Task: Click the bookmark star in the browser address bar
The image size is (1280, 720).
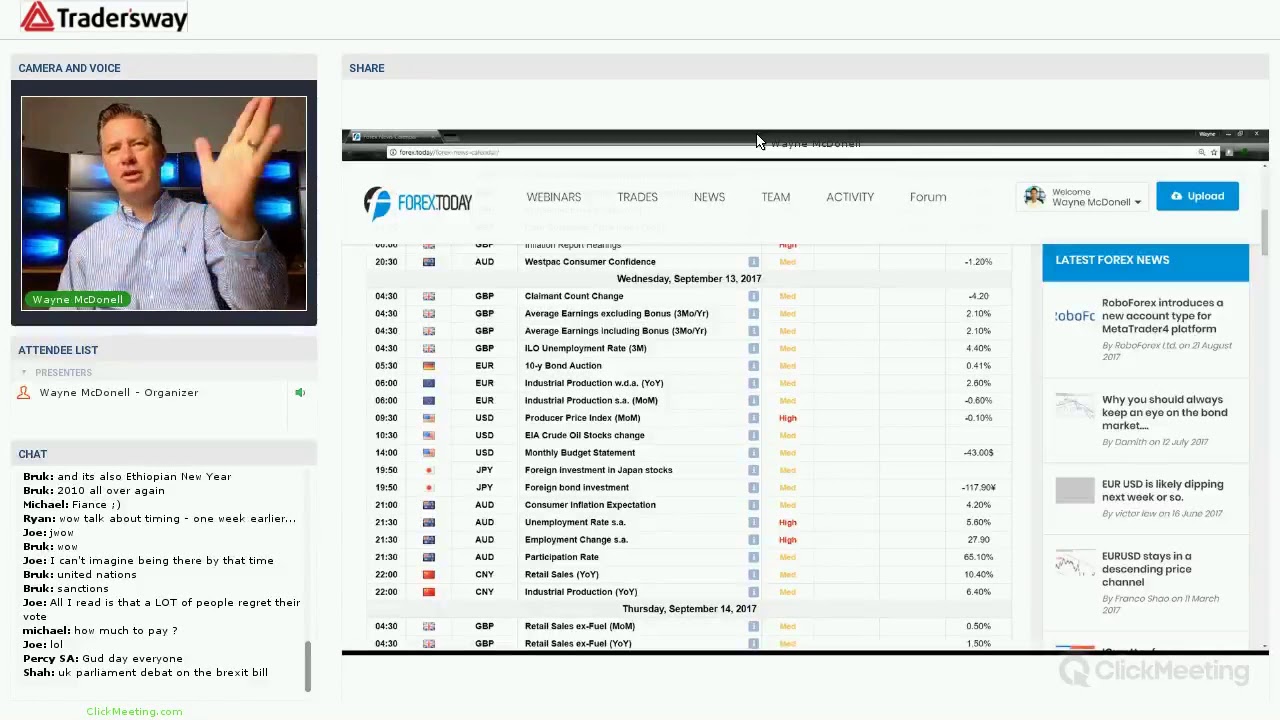Action: 1214,152
